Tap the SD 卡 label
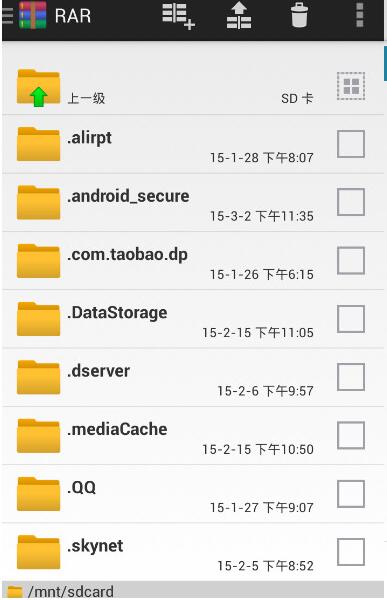Screen dimensions: 387x600 coord(297,98)
